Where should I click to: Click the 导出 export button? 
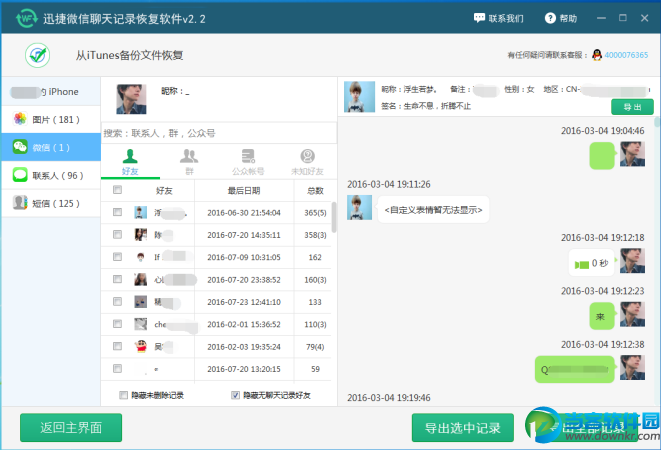[632, 107]
